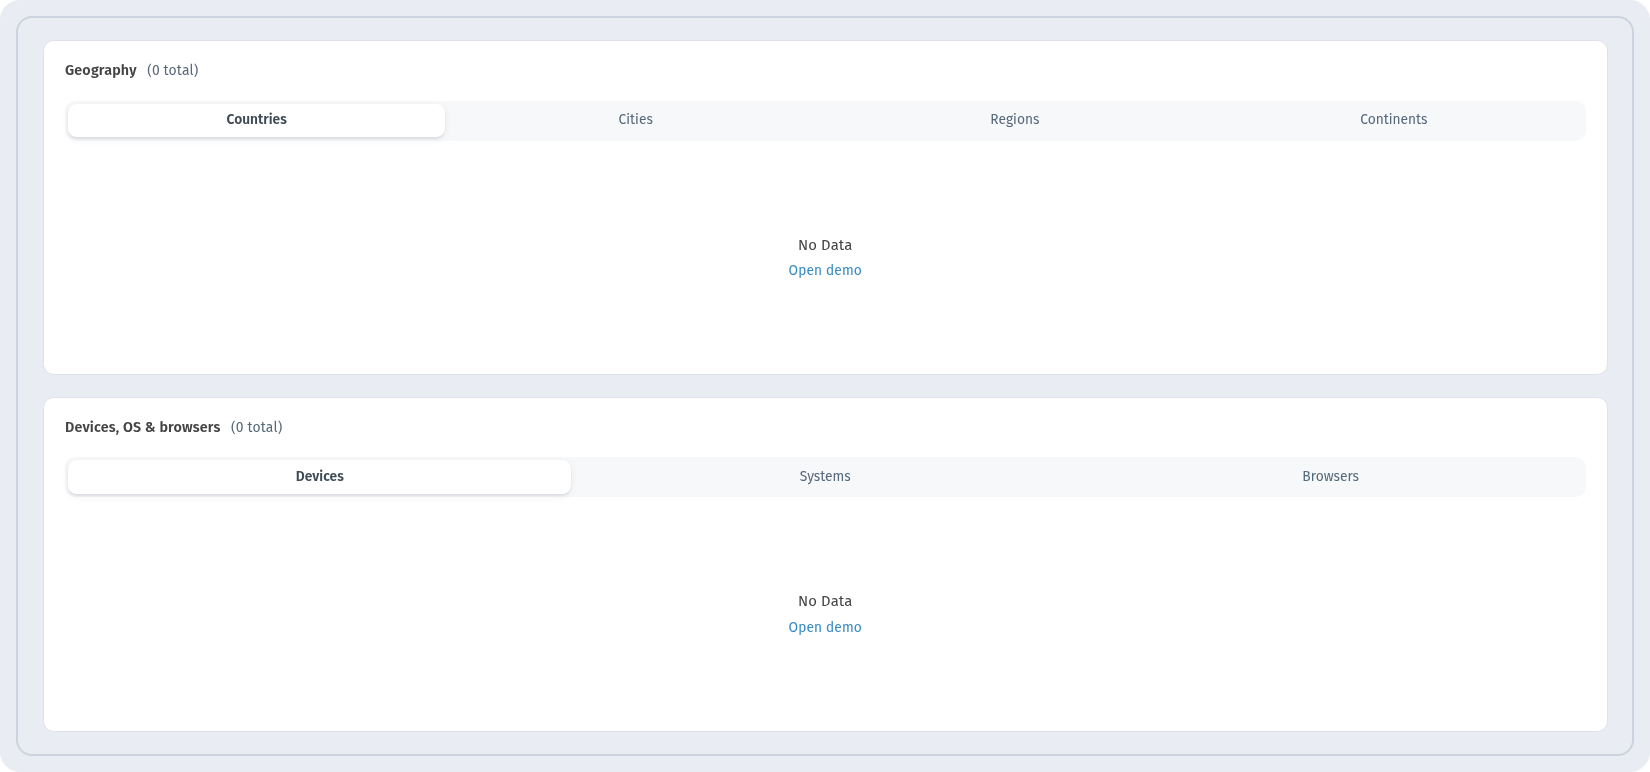Click (0 total) beside Devices, OS & browsers
The height and width of the screenshot is (772, 1650).
click(257, 427)
